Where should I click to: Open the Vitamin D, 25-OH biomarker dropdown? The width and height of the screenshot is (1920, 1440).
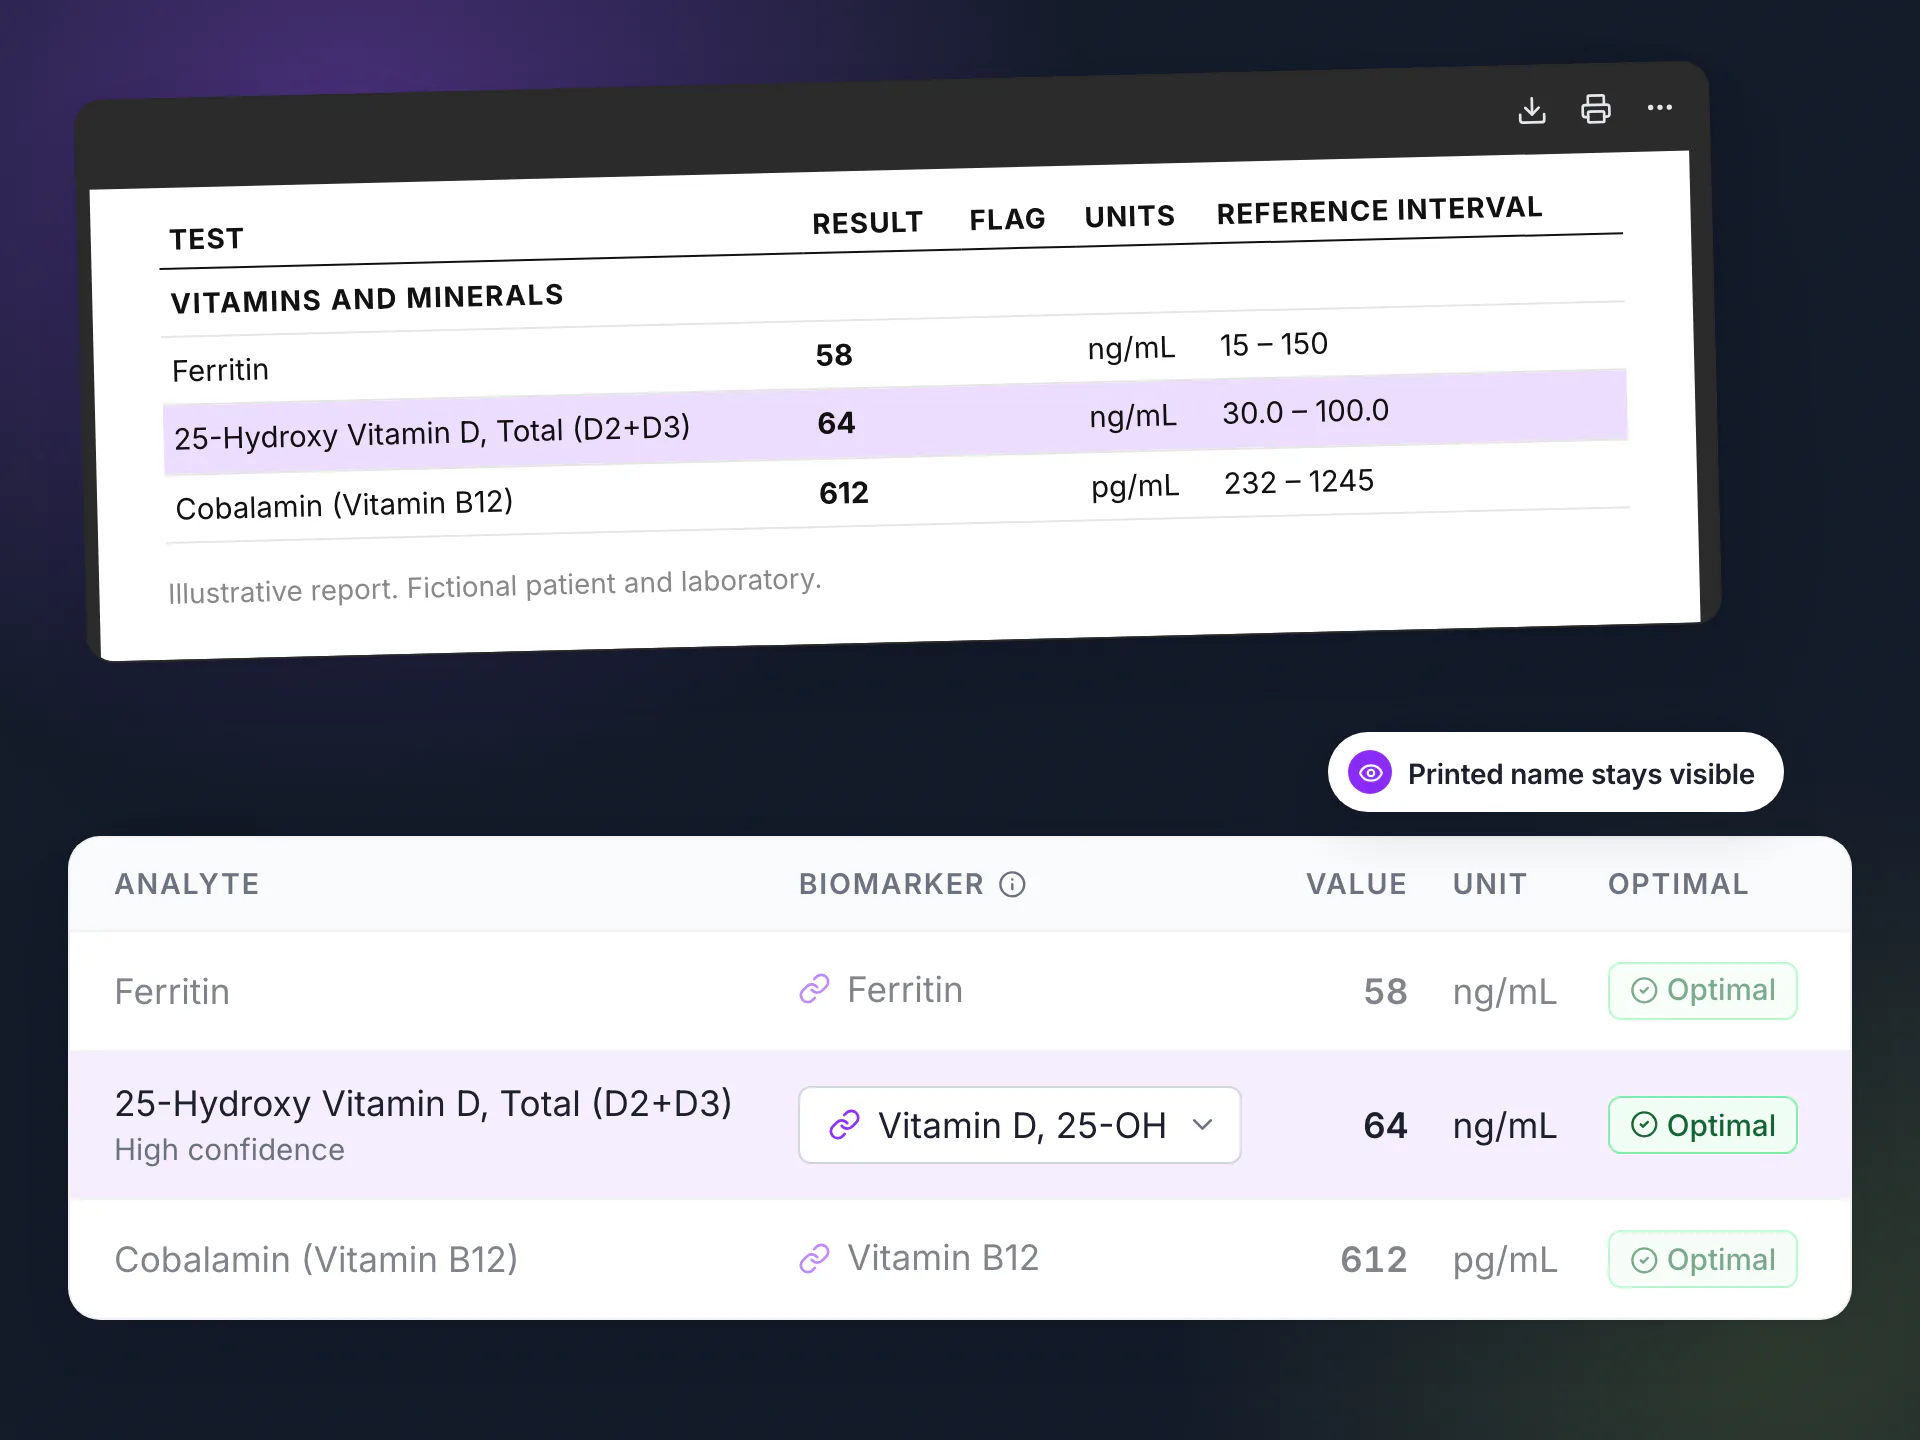(x=1019, y=1125)
